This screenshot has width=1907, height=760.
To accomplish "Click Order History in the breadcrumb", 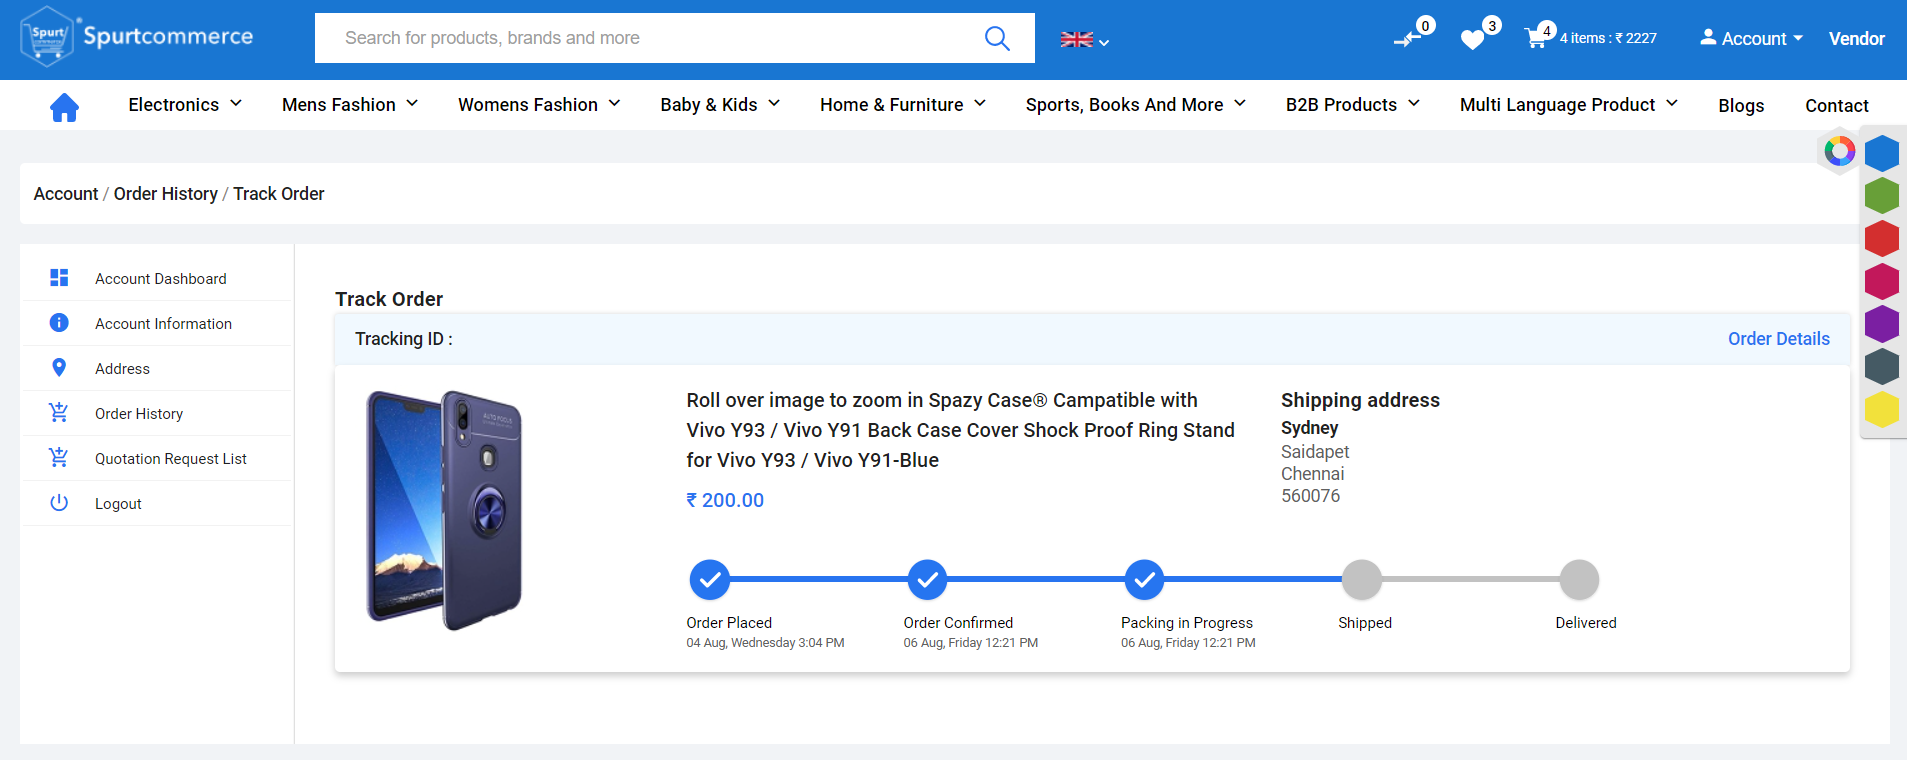I will click(x=166, y=194).
